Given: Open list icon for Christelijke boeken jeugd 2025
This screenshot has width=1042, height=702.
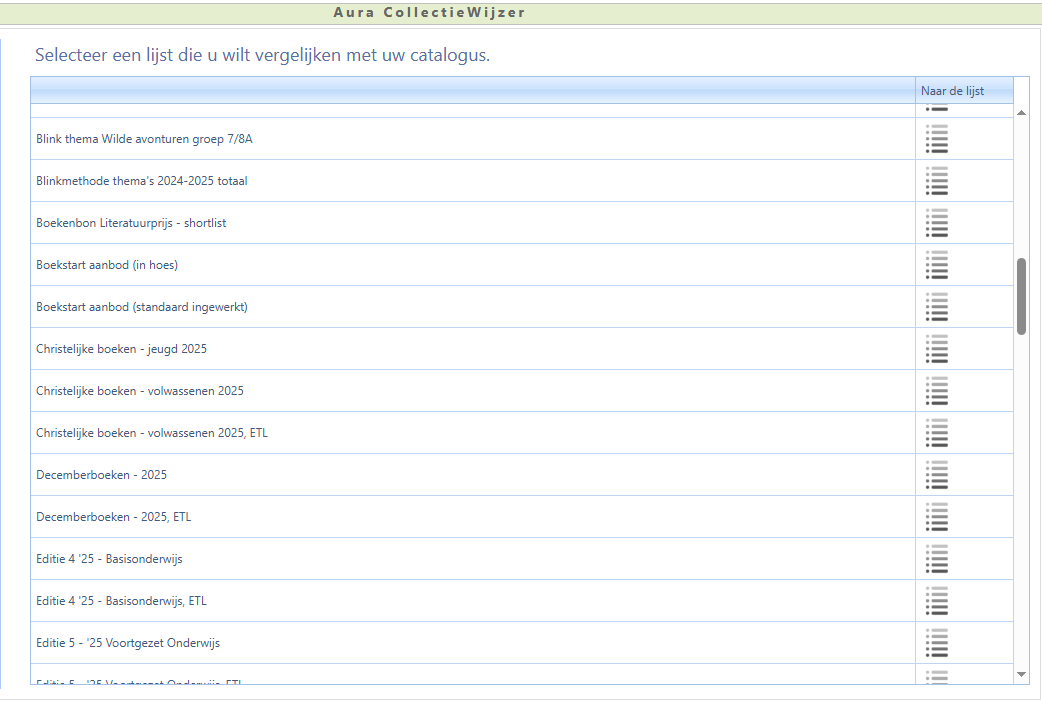Looking at the screenshot, I should click(x=937, y=349).
